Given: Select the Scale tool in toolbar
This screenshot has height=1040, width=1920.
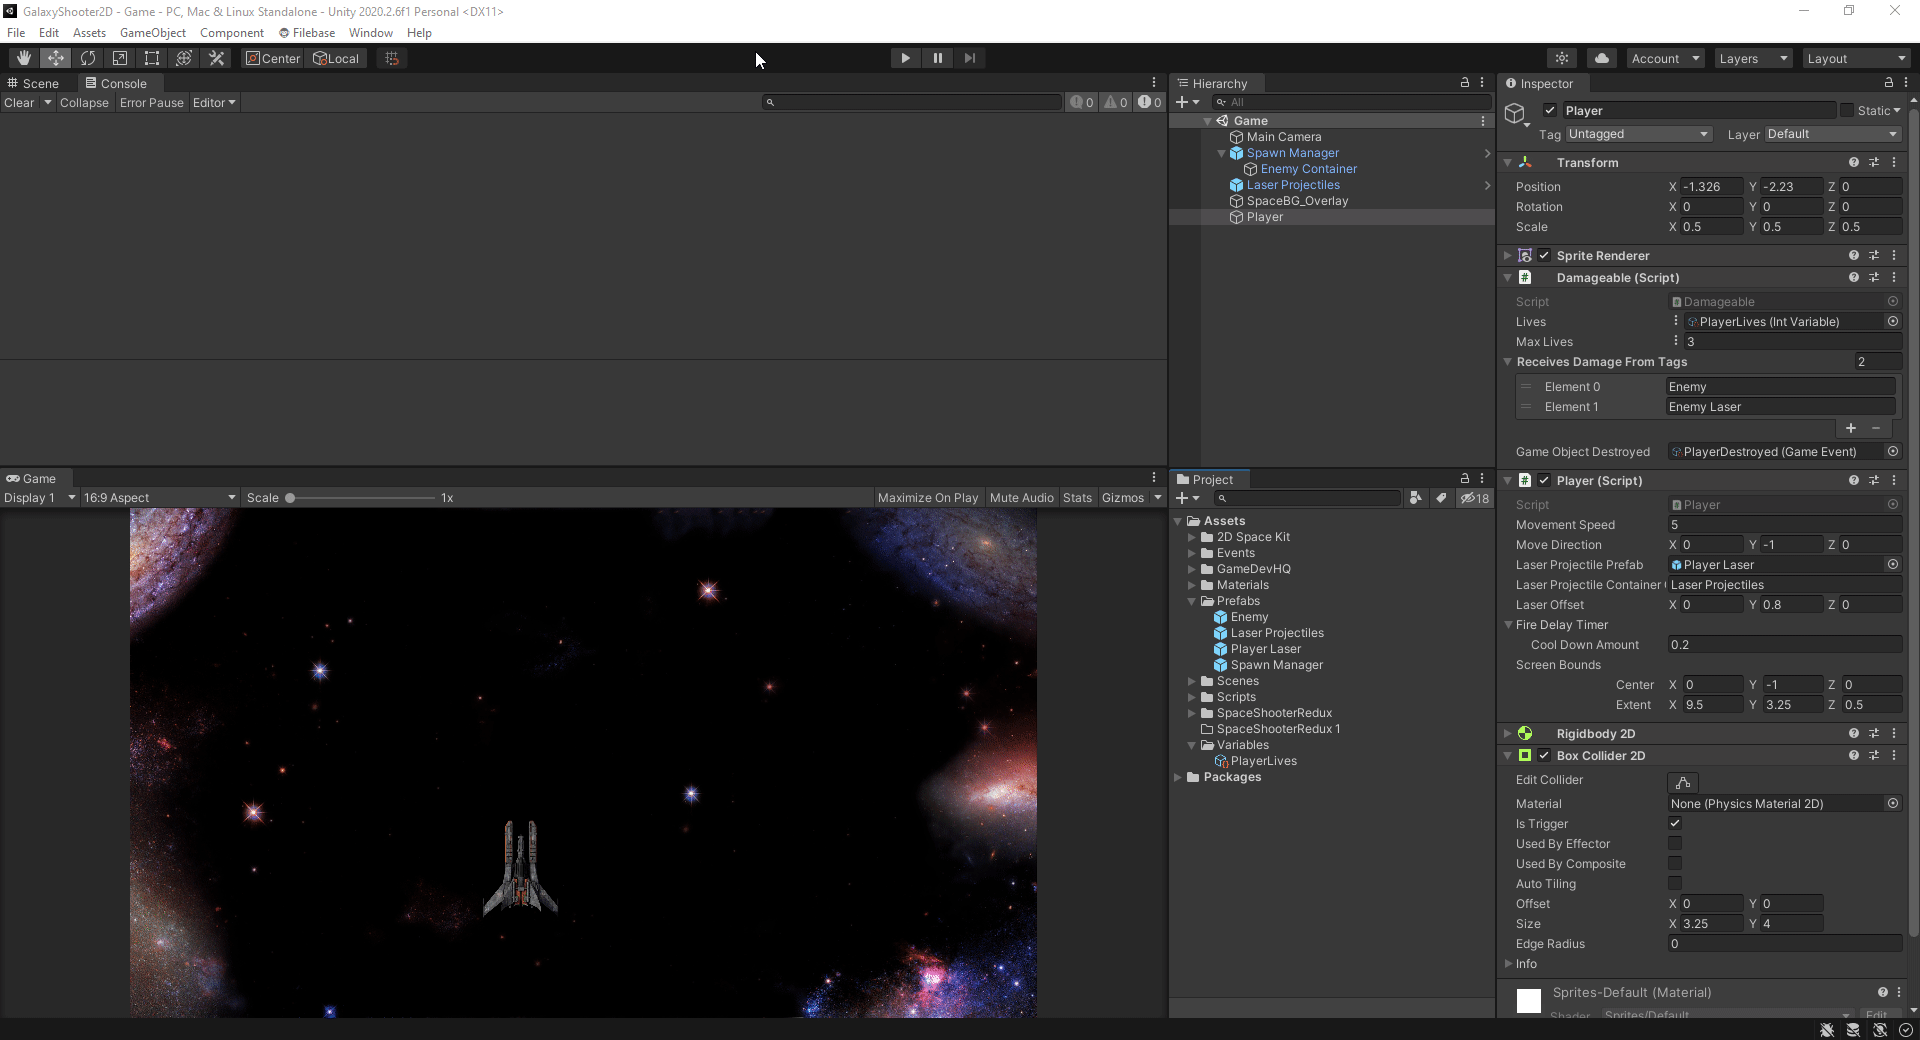Looking at the screenshot, I should tap(120, 58).
